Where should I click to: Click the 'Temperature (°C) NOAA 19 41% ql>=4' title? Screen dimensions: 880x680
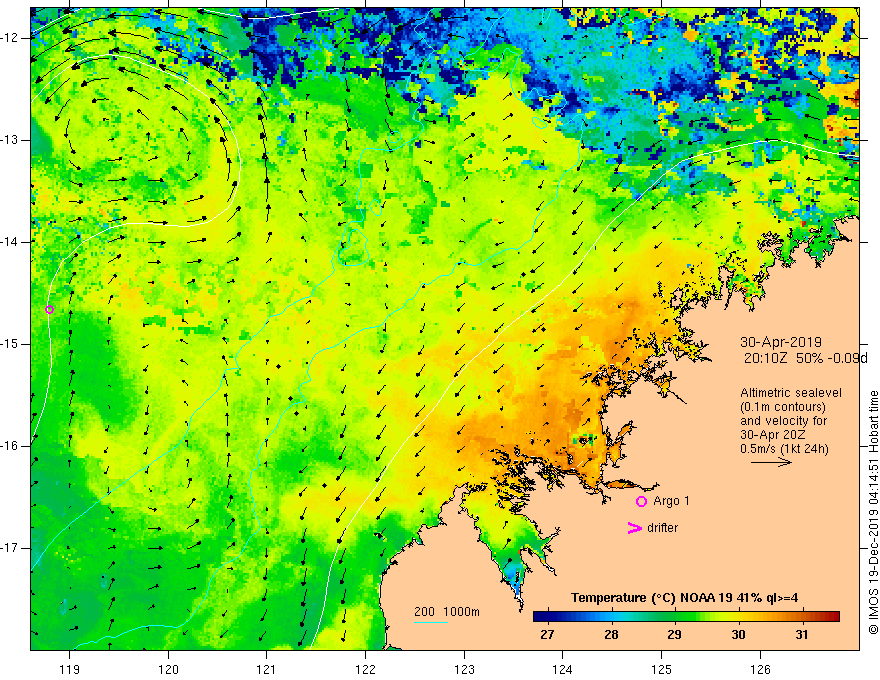(x=684, y=598)
